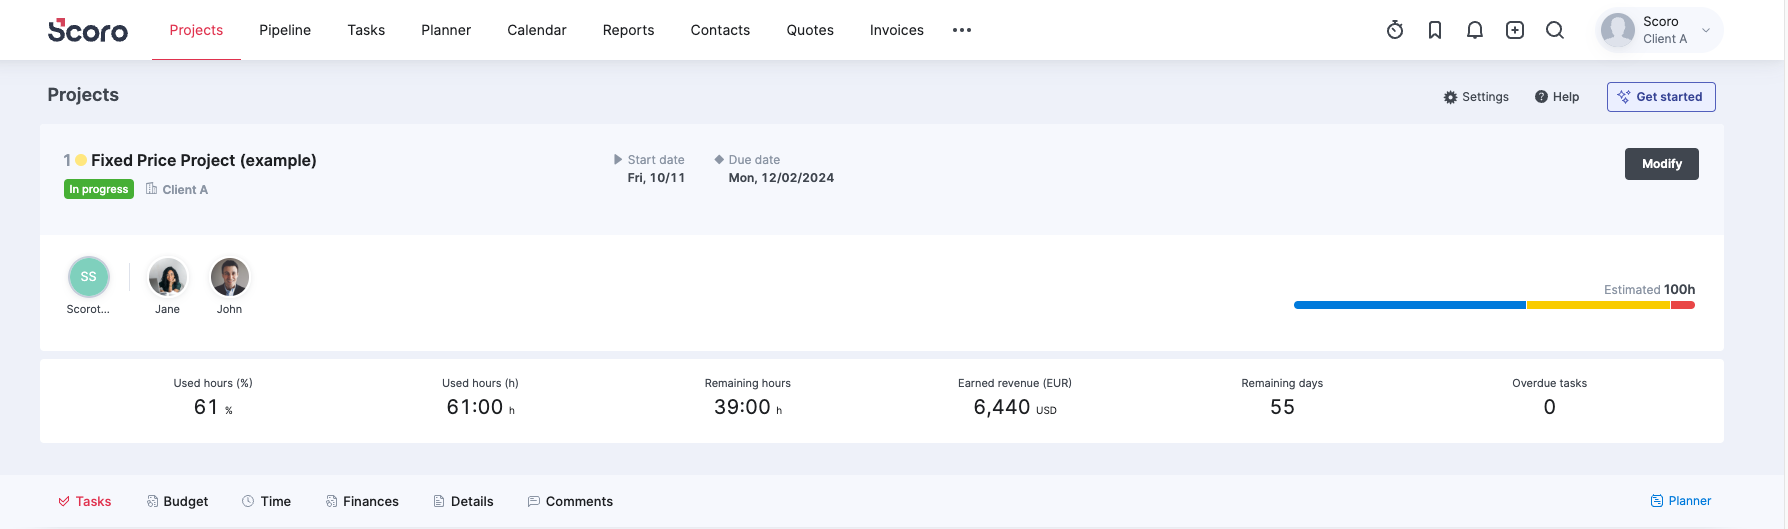Click the Get started button

1661,97
